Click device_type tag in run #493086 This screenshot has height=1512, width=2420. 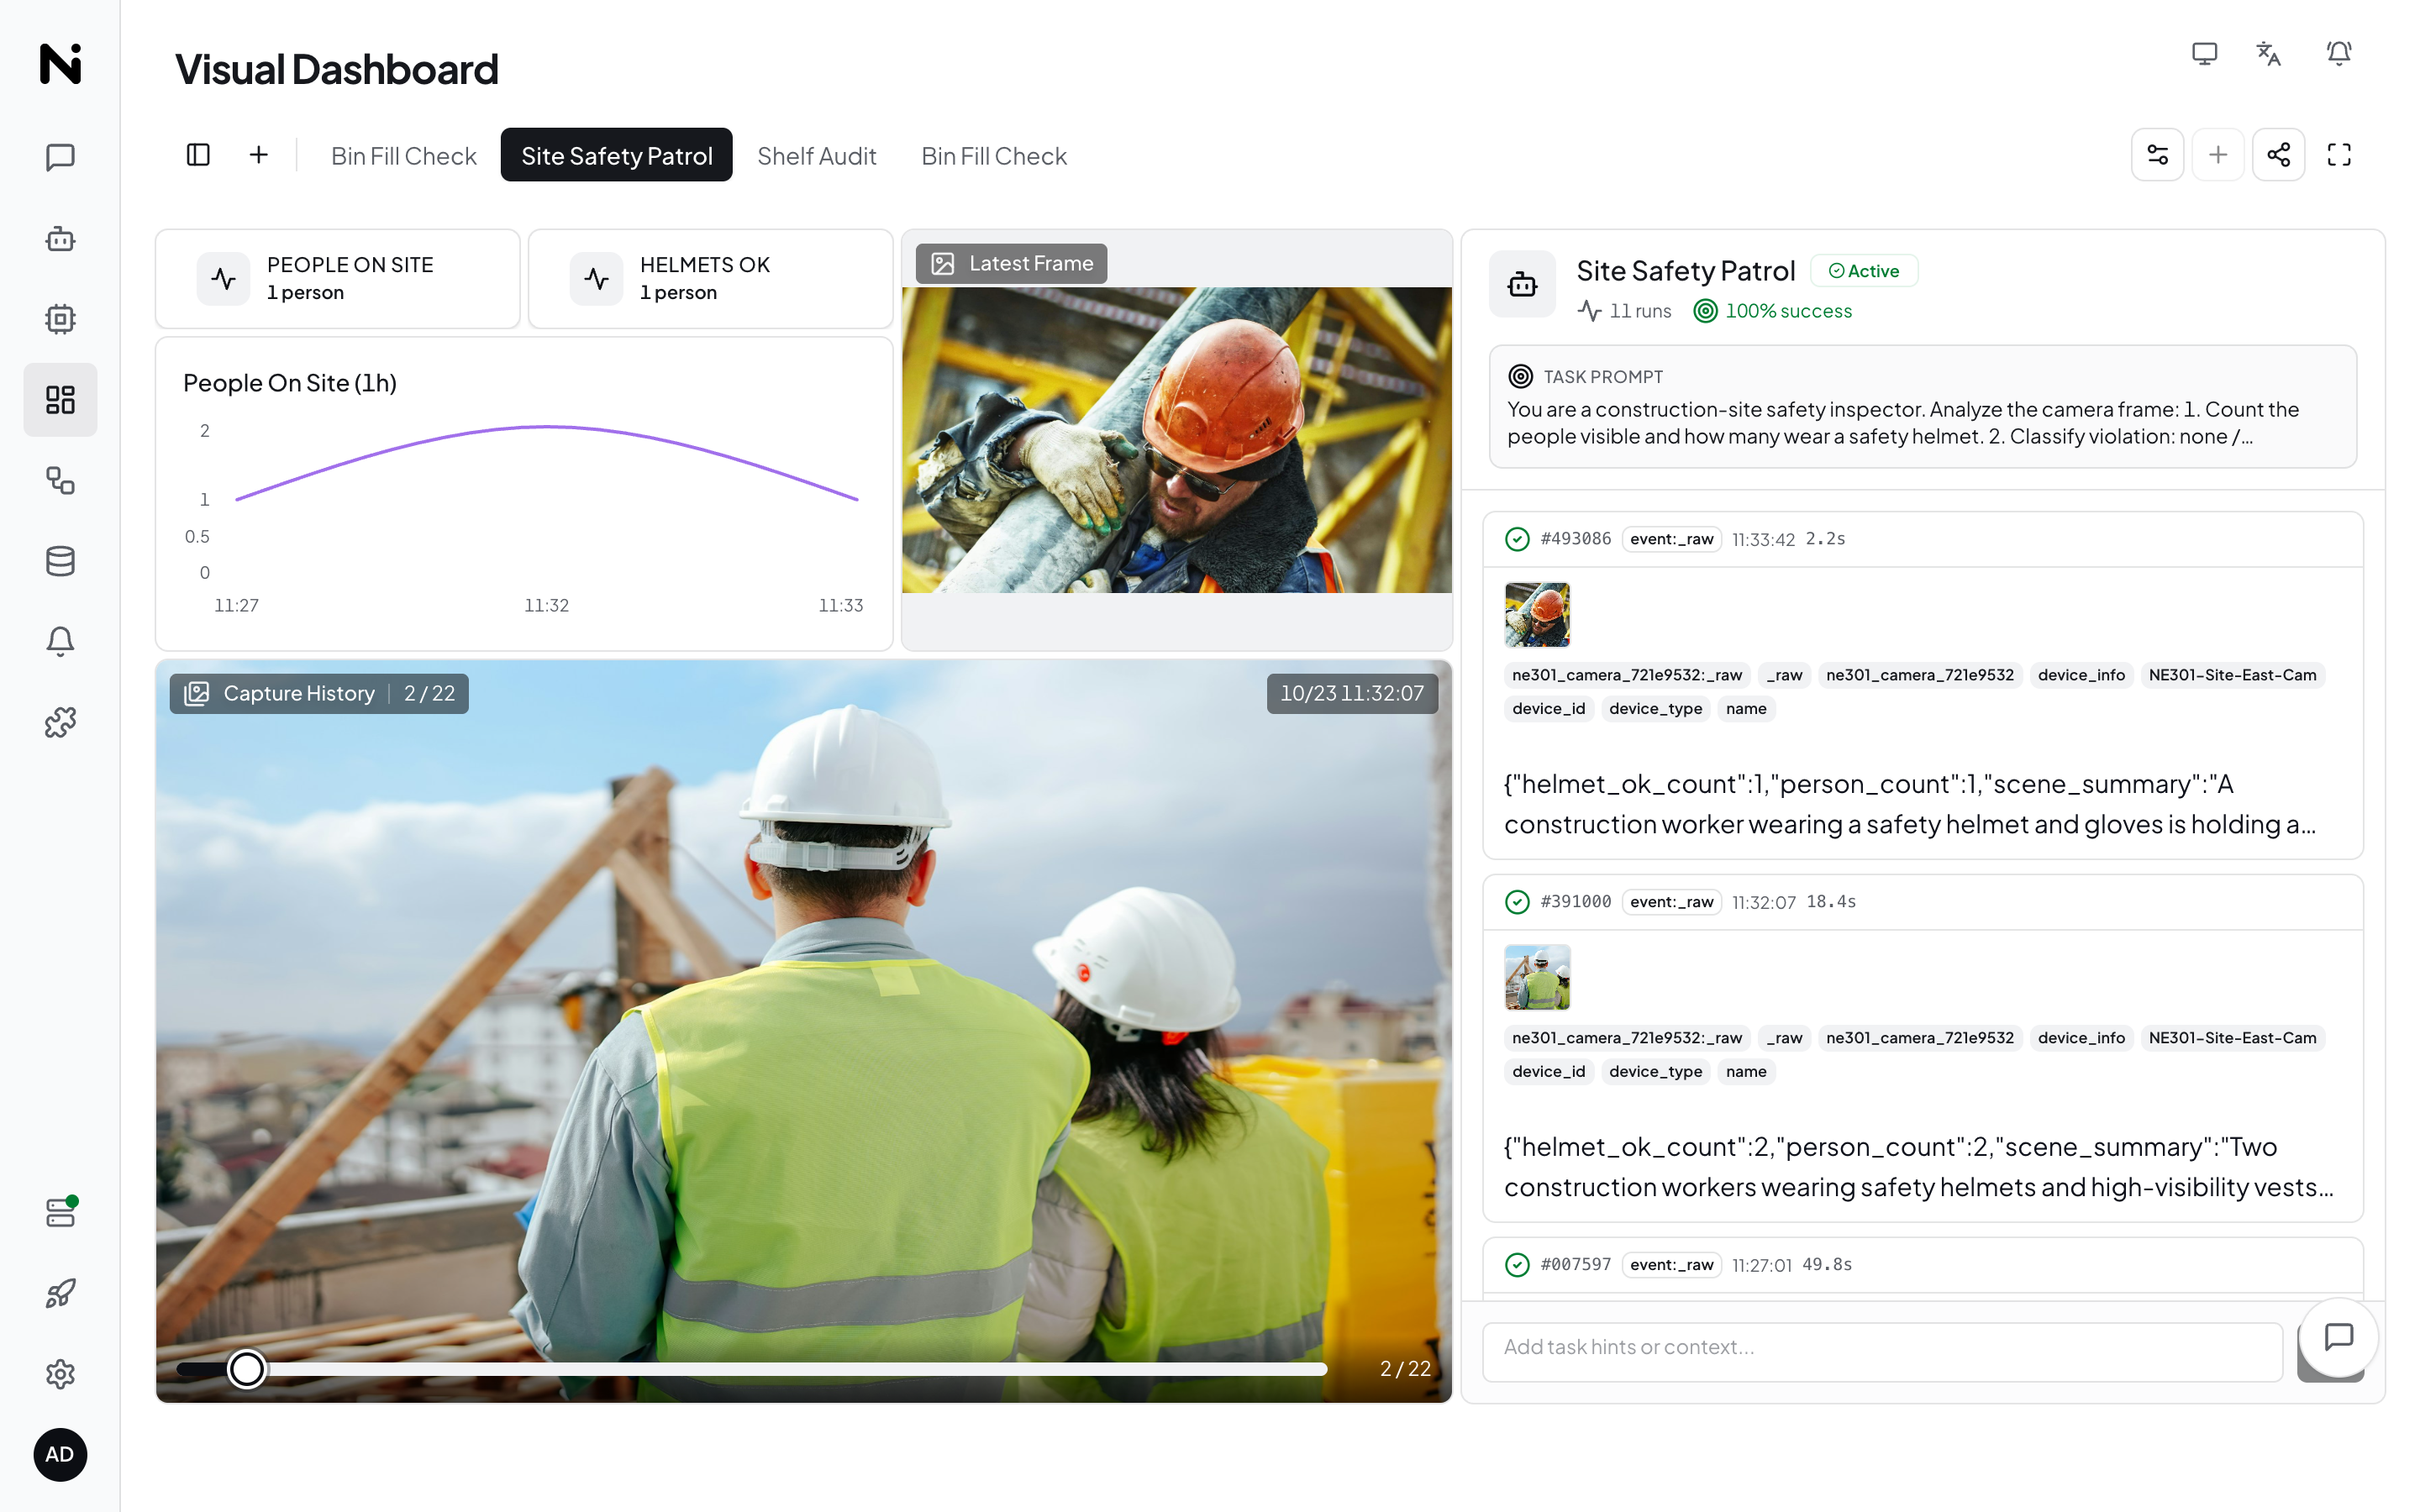click(1655, 709)
